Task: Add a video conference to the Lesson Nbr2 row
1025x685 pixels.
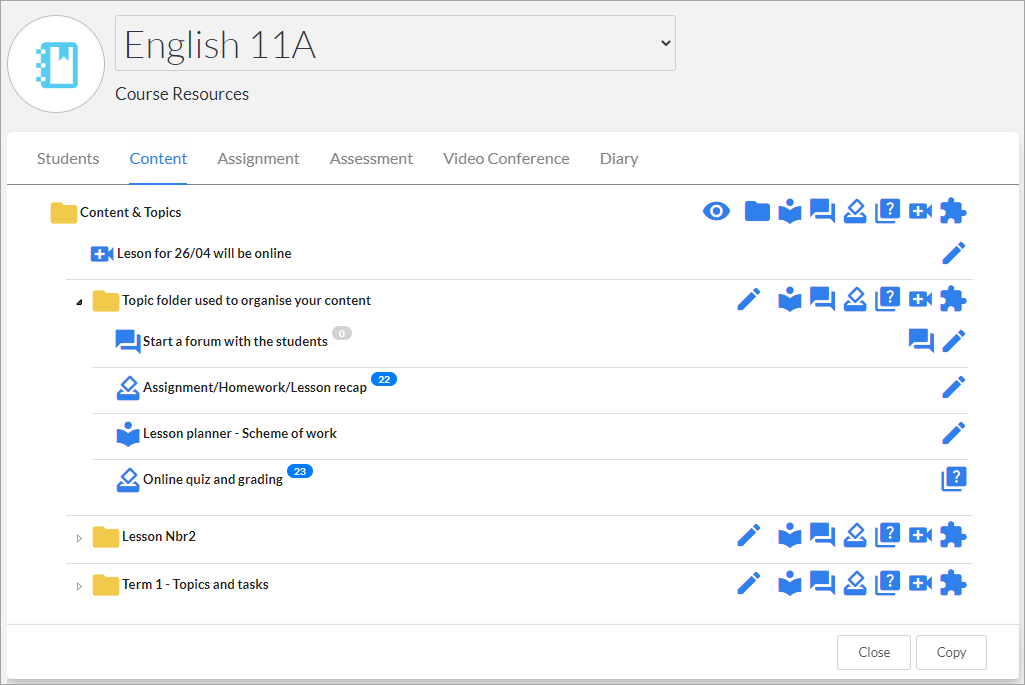Action: coord(920,535)
